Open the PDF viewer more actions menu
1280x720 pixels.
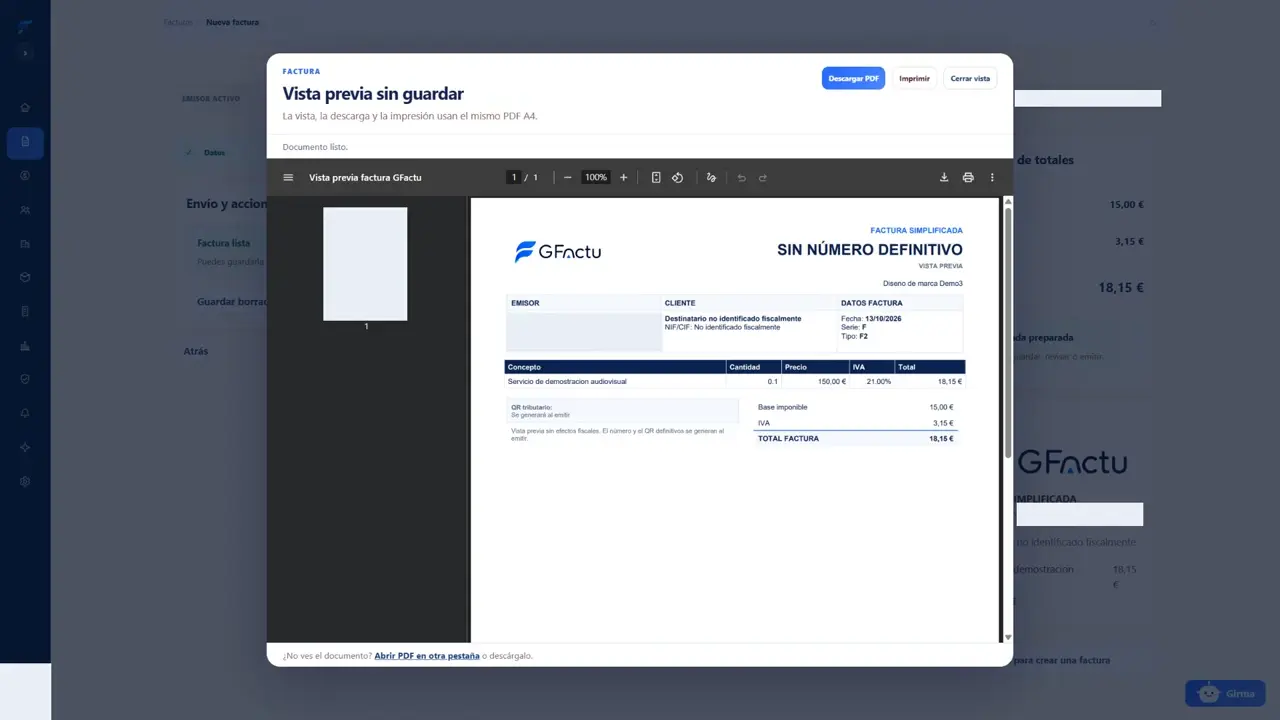[992, 178]
